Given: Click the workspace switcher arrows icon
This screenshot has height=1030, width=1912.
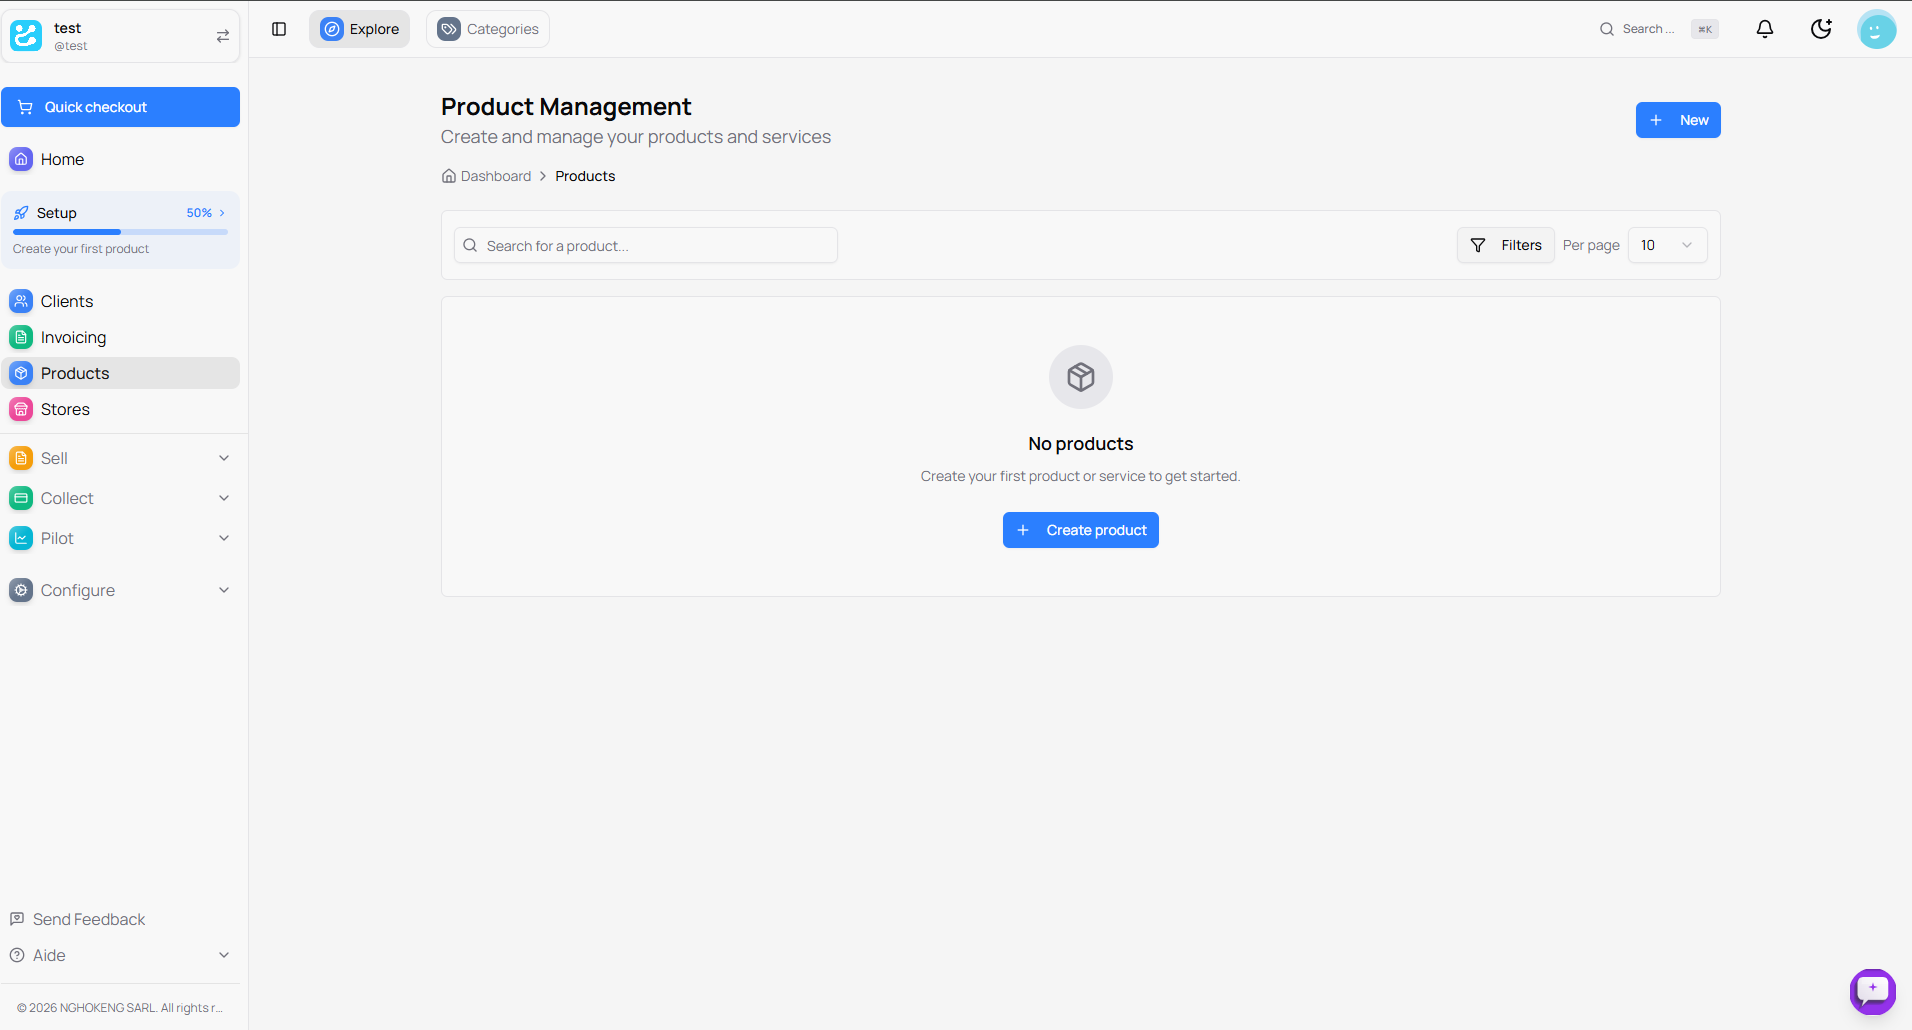Looking at the screenshot, I should (x=224, y=35).
